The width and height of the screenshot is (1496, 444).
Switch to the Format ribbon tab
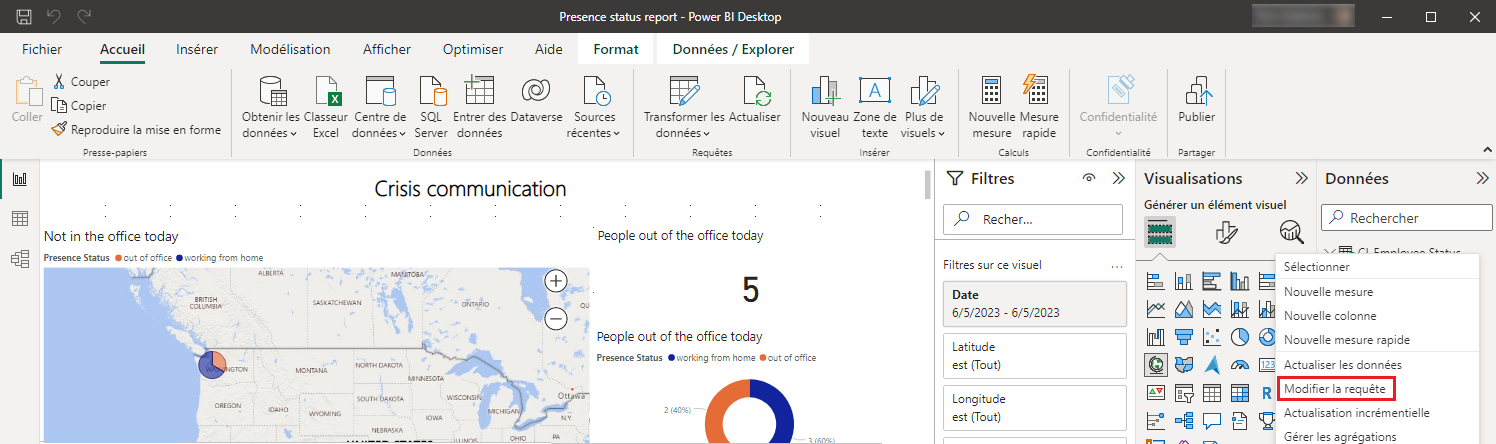point(616,49)
